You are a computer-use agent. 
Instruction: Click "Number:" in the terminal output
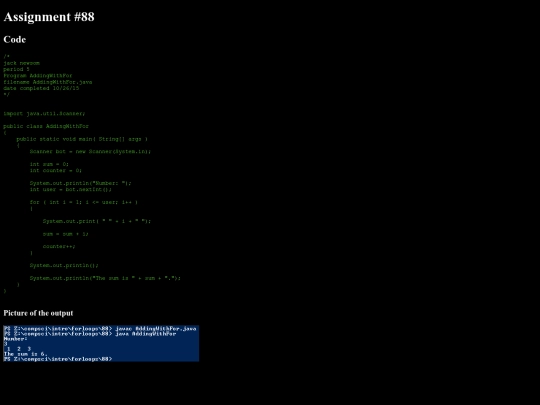coord(15,339)
